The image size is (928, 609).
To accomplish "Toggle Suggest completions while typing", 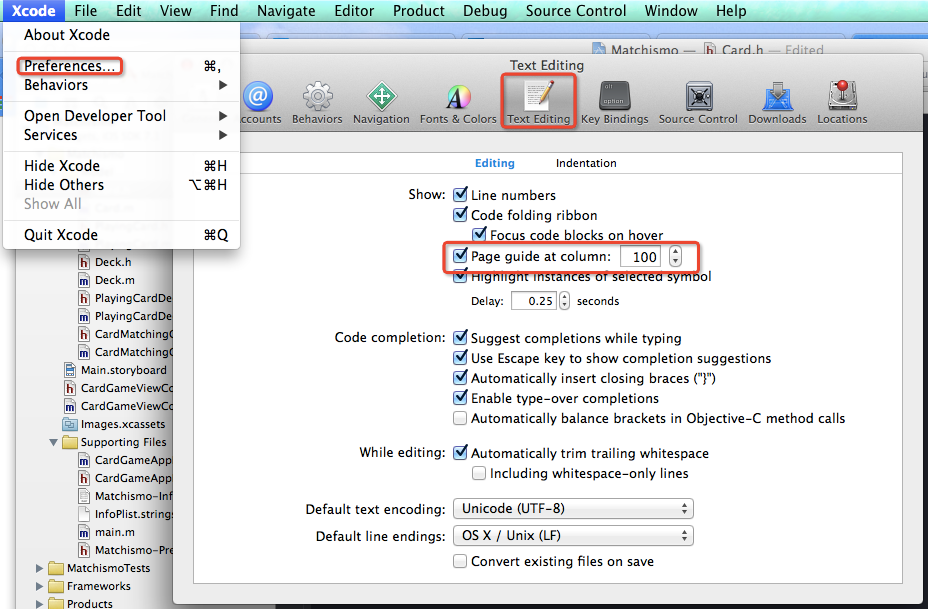I will click(460, 338).
